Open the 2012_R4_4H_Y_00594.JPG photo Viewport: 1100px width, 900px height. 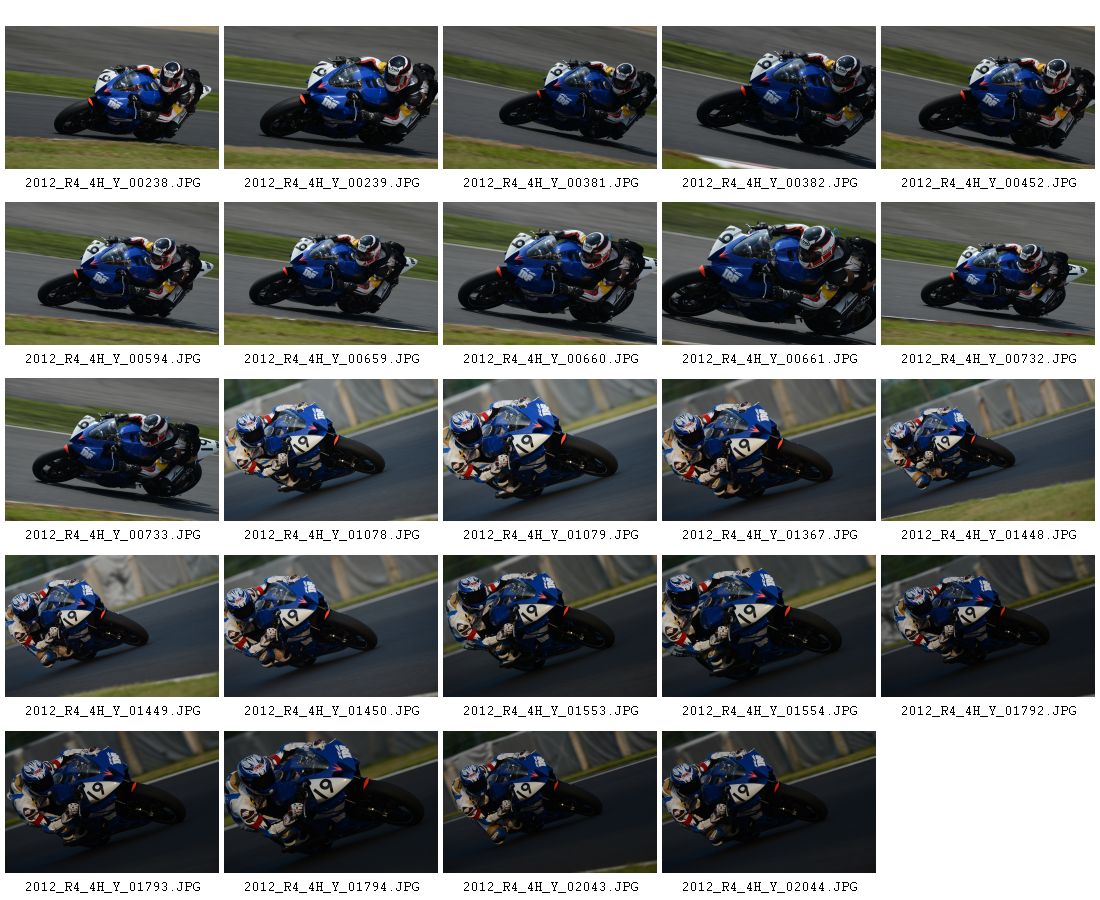[x=112, y=274]
